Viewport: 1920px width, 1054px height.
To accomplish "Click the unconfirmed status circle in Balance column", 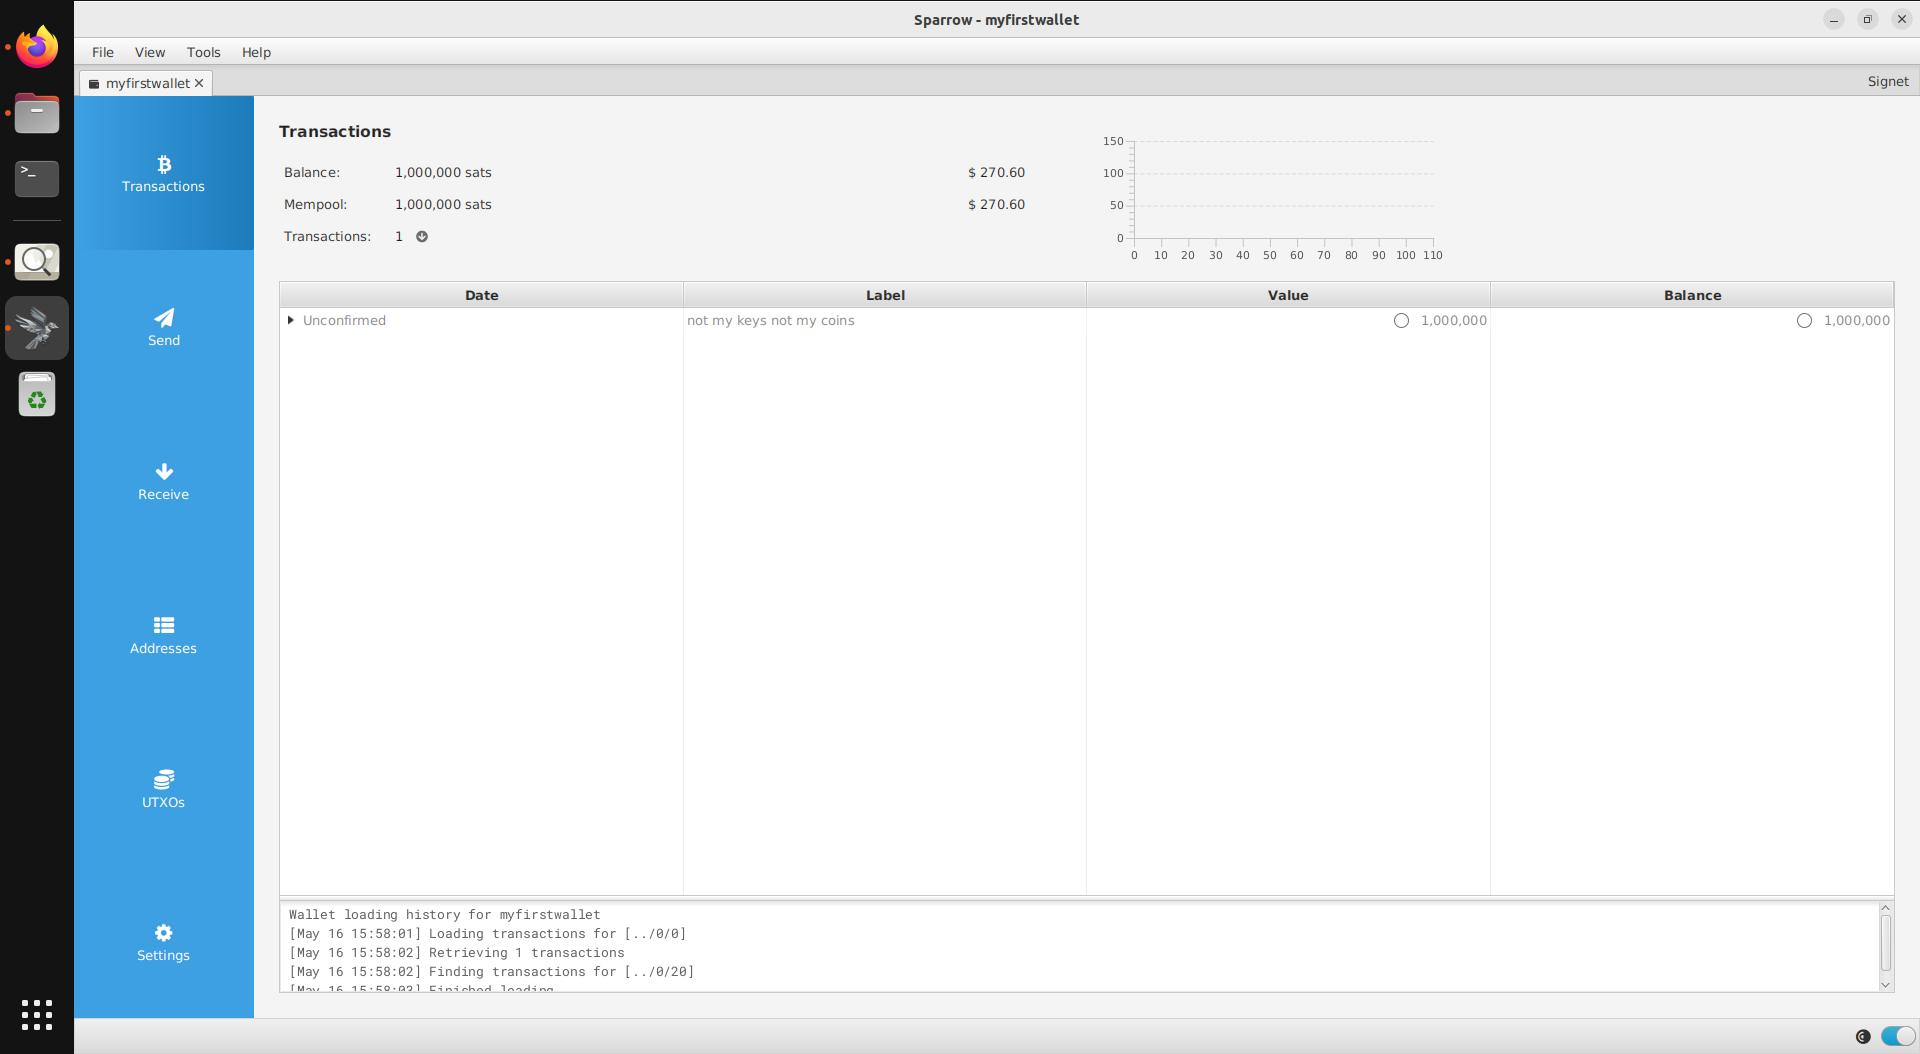I will point(1804,321).
